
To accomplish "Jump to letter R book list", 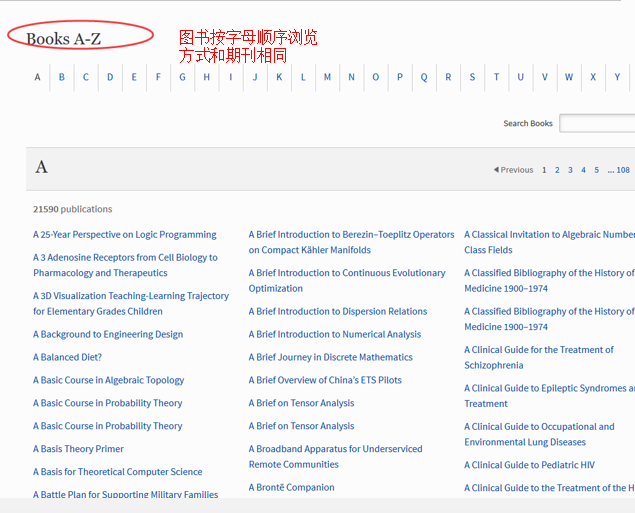I will pyautogui.click(x=448, y=77).
